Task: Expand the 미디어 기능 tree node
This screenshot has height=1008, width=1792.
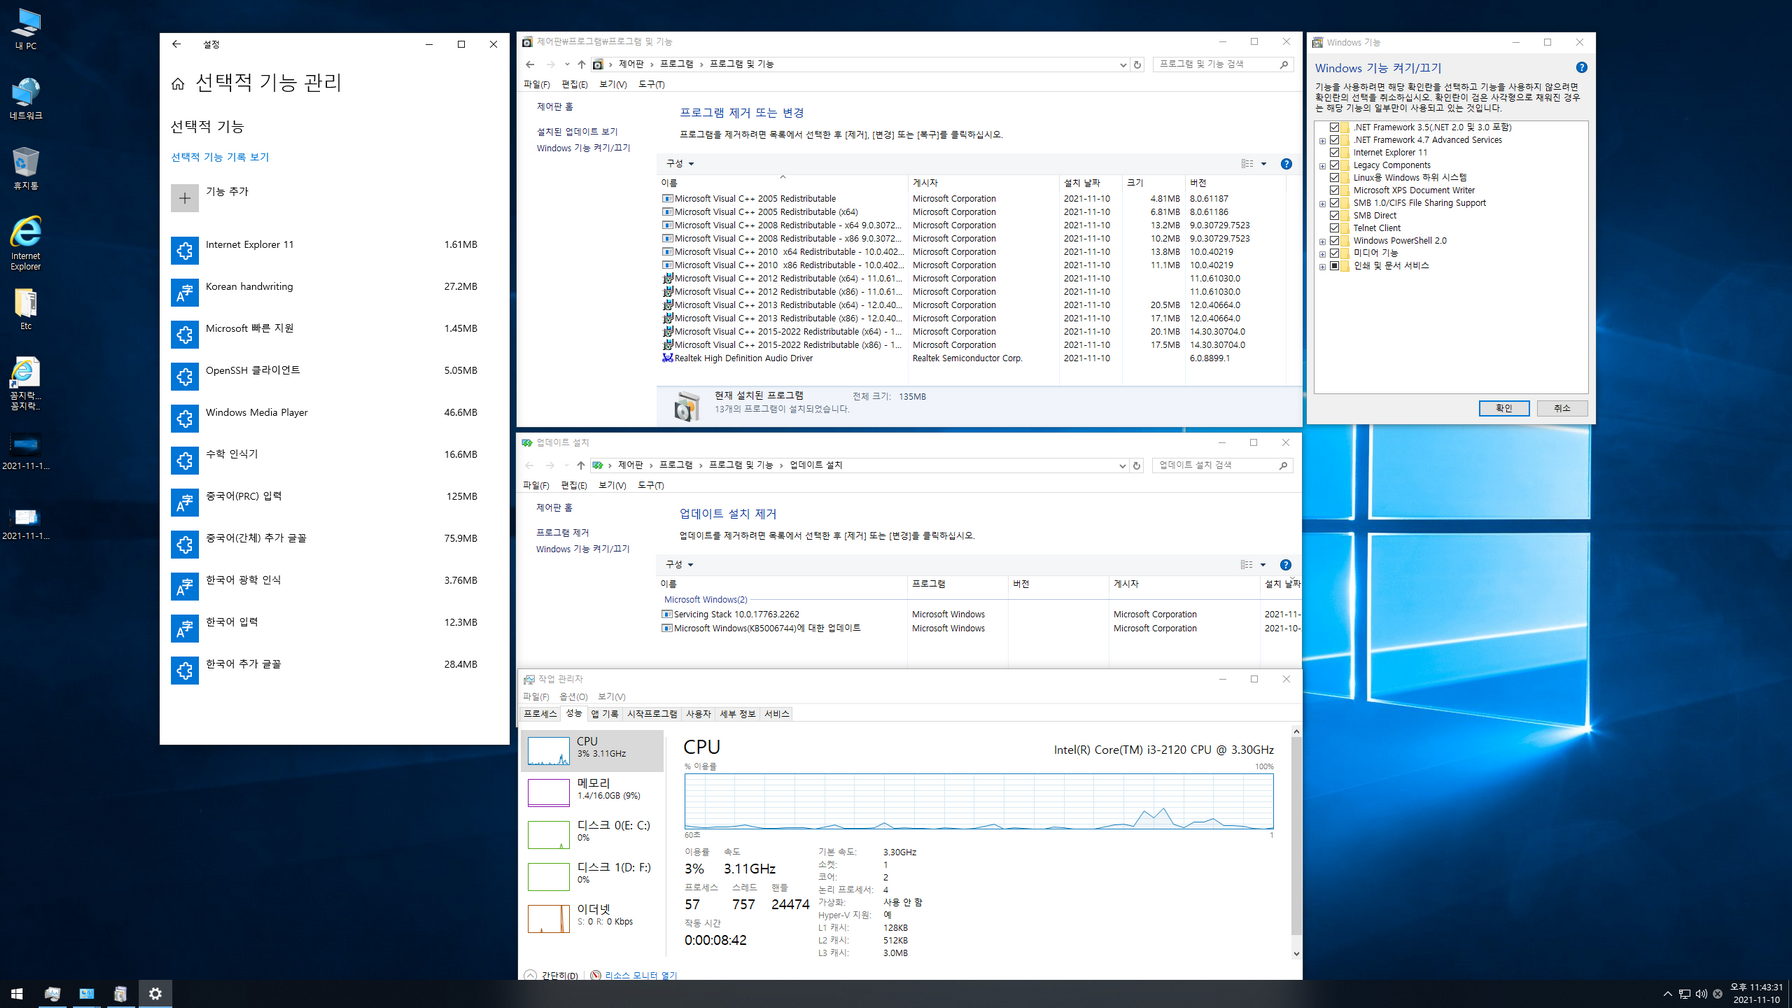Action: coord(1322,254)
